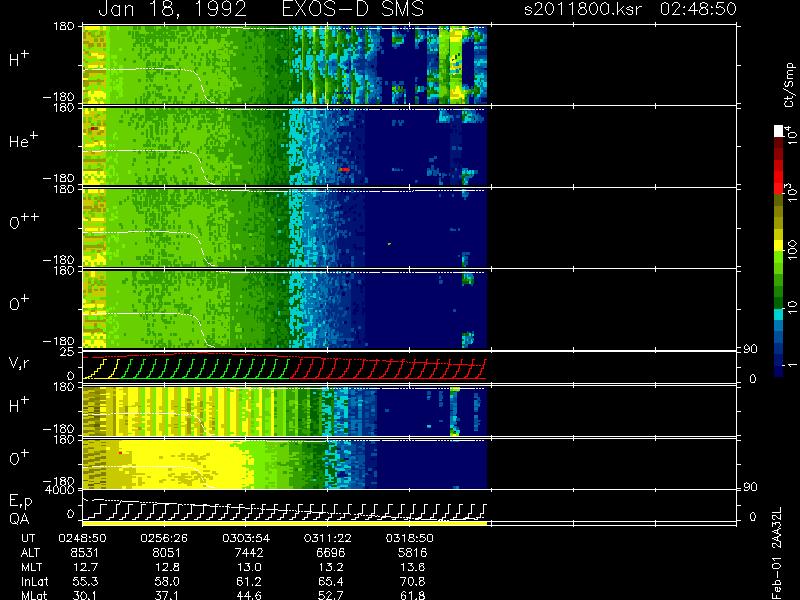Click the "MLat" row label

tap(34, 595)
